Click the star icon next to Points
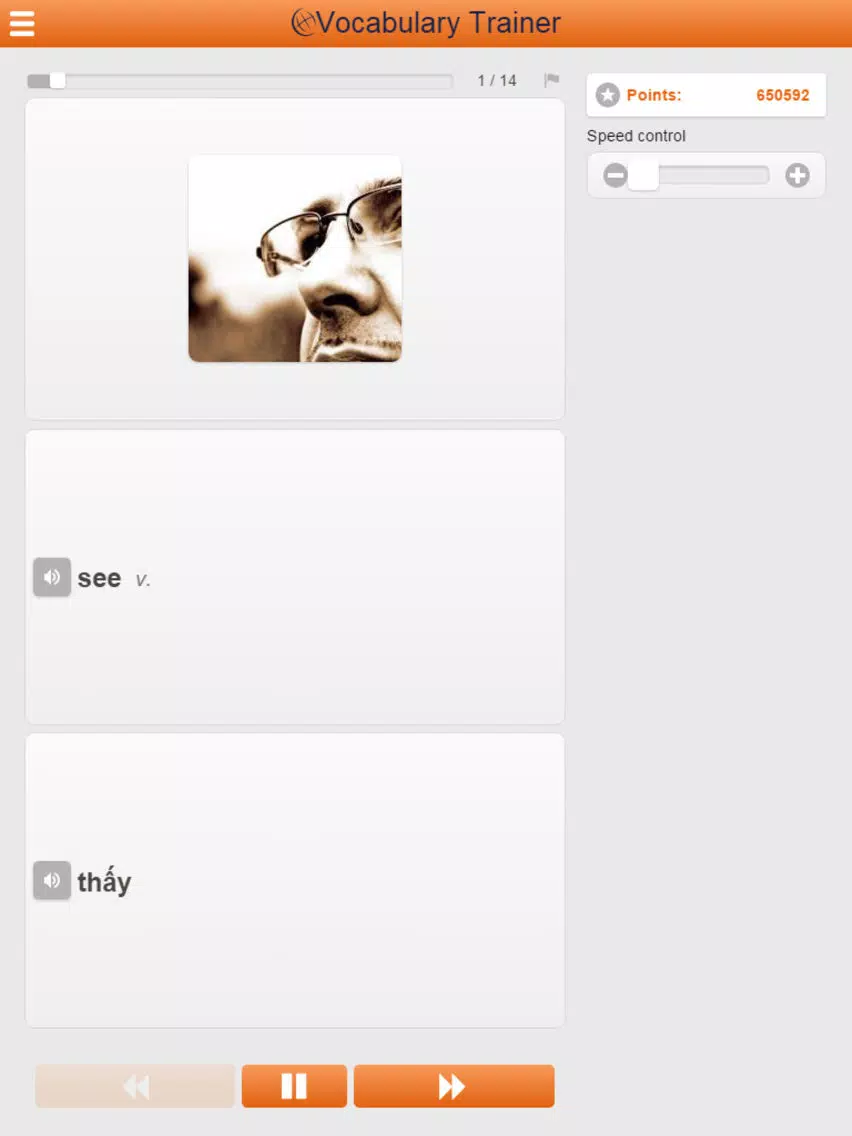The height and width of the screenshot is (1136, 852). point(608,95)
